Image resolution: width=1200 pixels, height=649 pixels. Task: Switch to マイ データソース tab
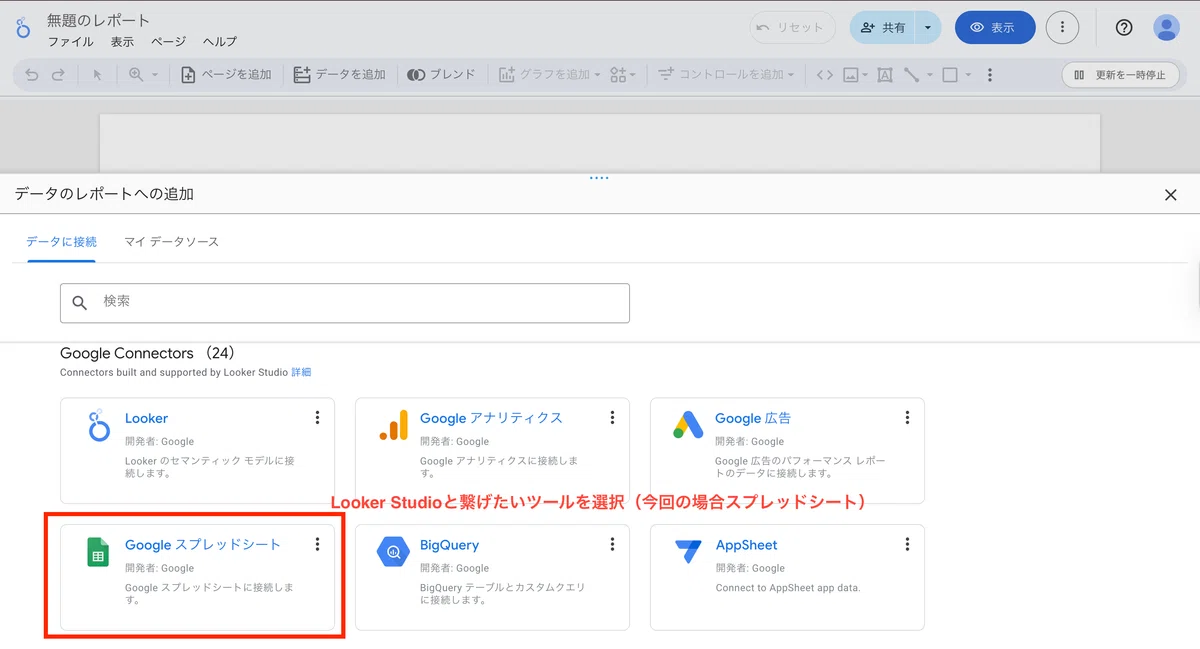coord(171,242)
